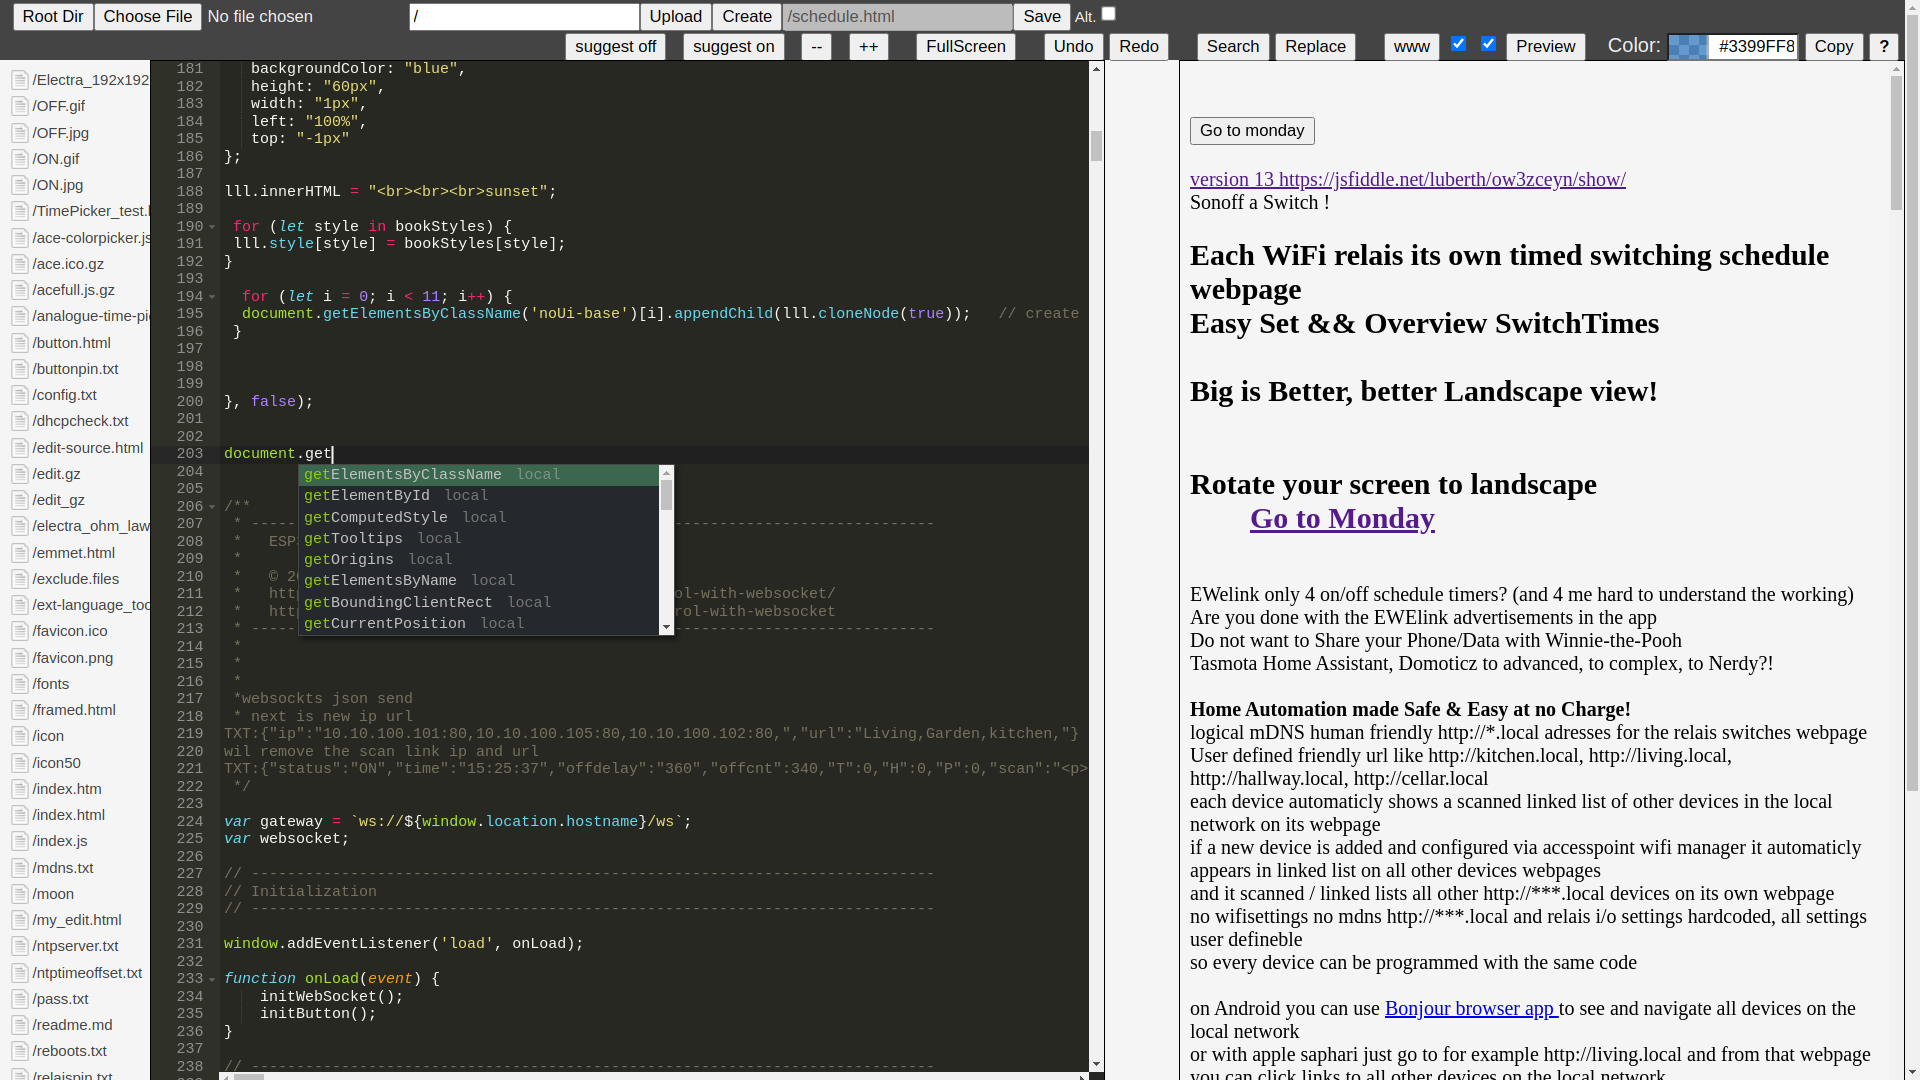
Task: Toggle the Alt. checkbox
Action: coord(1108,14)
